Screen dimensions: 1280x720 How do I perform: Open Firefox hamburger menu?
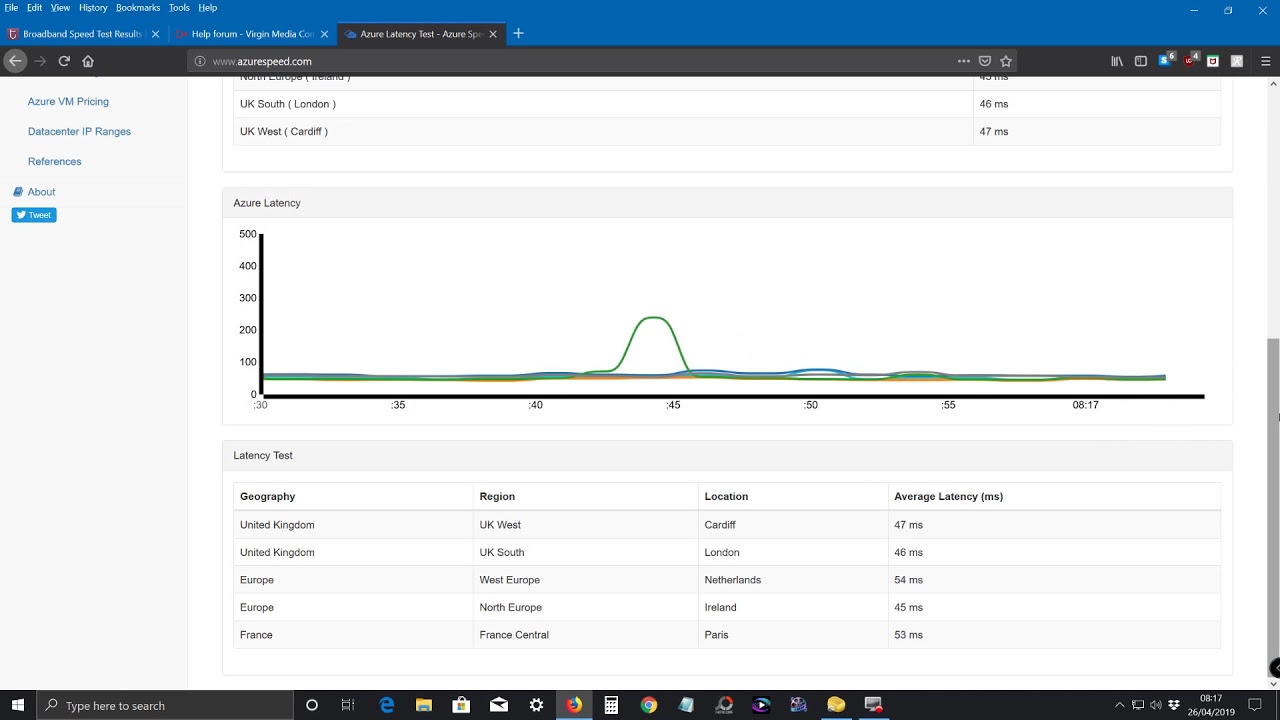click(1265, 61)
